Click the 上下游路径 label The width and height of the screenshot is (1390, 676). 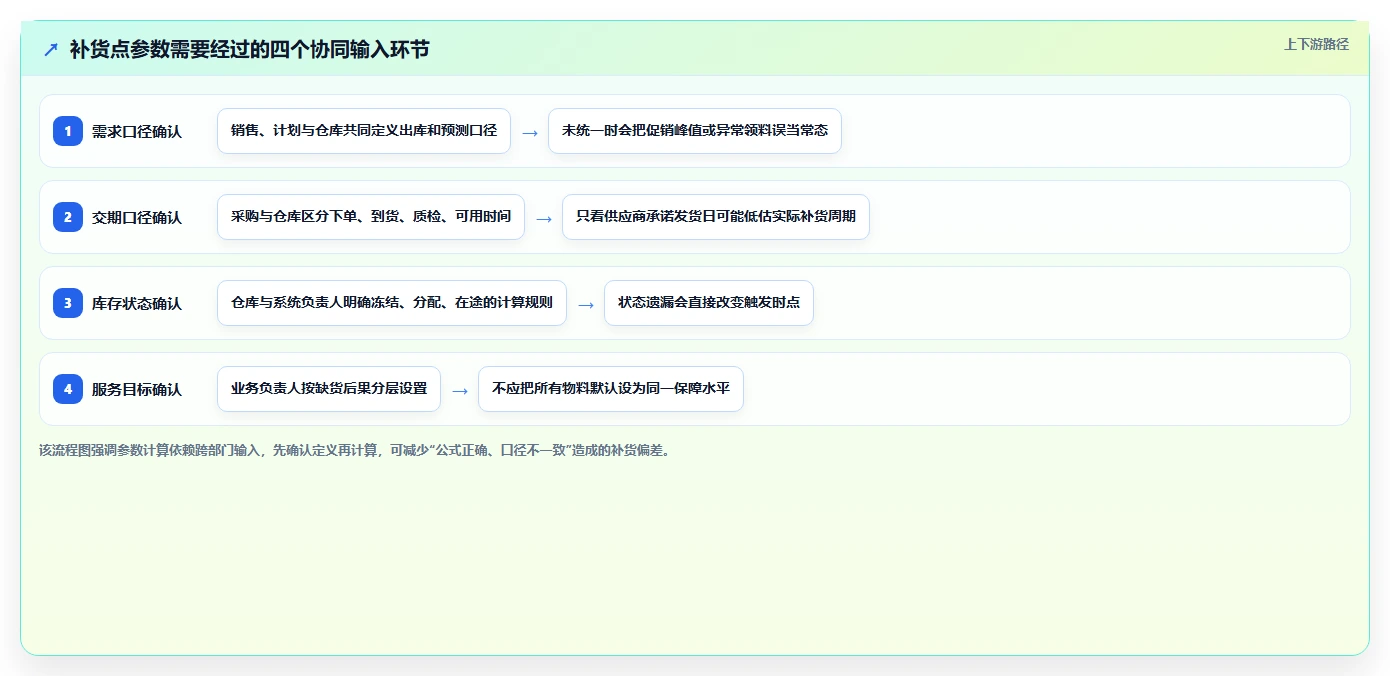coord(1316,44)
